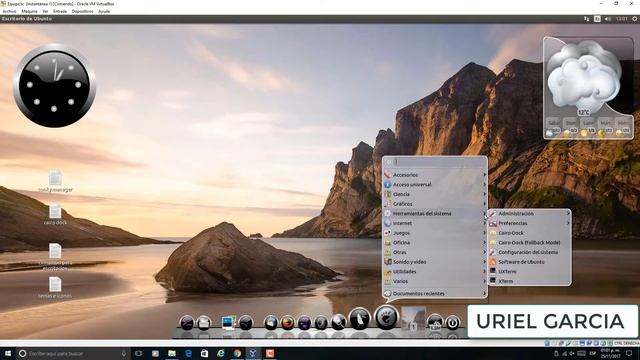Open Microsoft Edge from taskbar
Screen dimensions: 640x360
click(188, 353)
